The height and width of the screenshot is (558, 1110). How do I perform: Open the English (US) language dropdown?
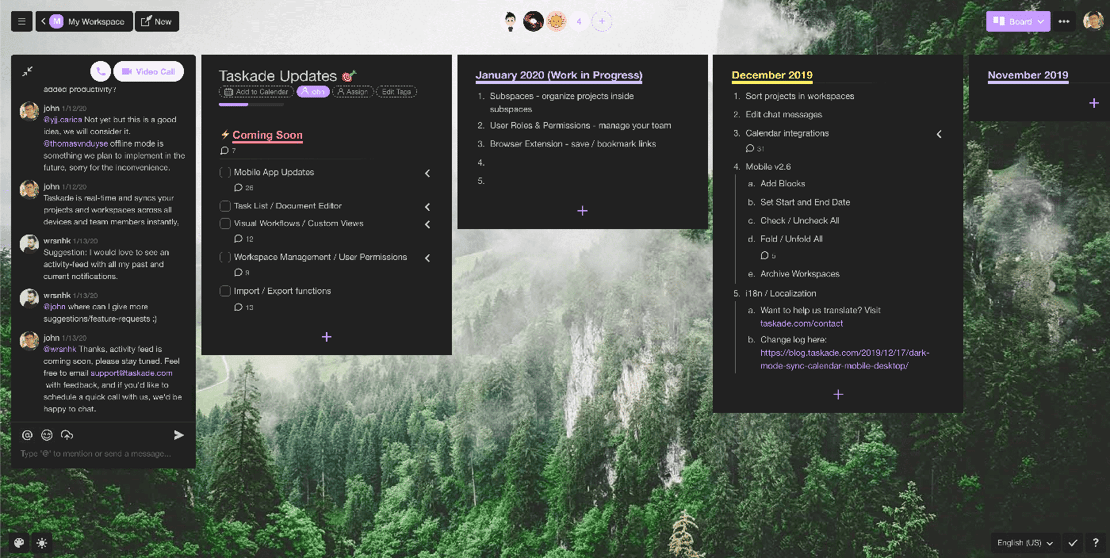[x=1025, y=543]
